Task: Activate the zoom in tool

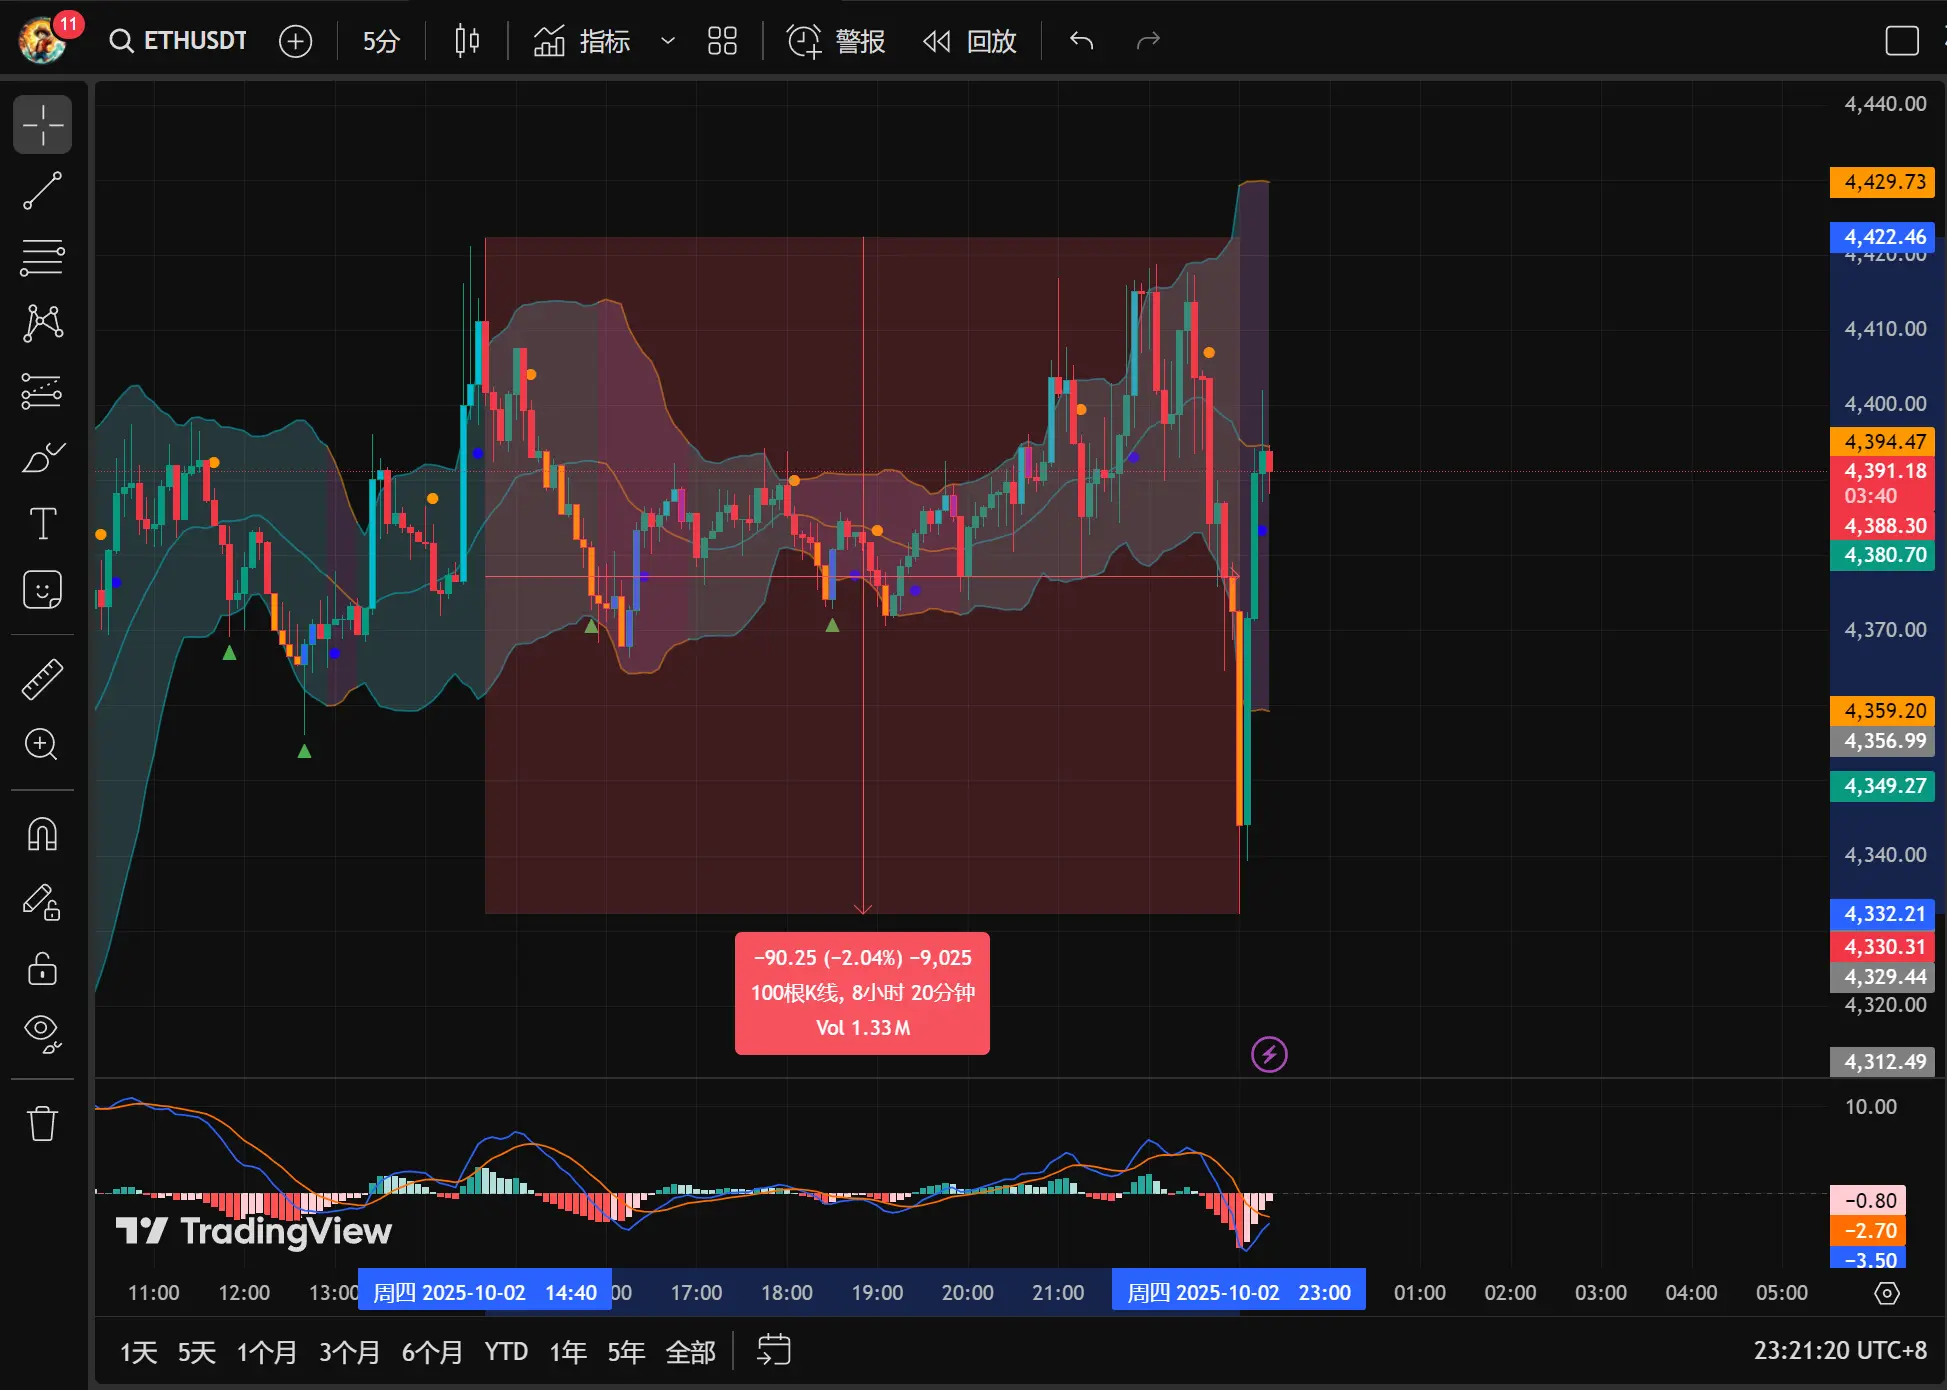Action: (42, 744)
